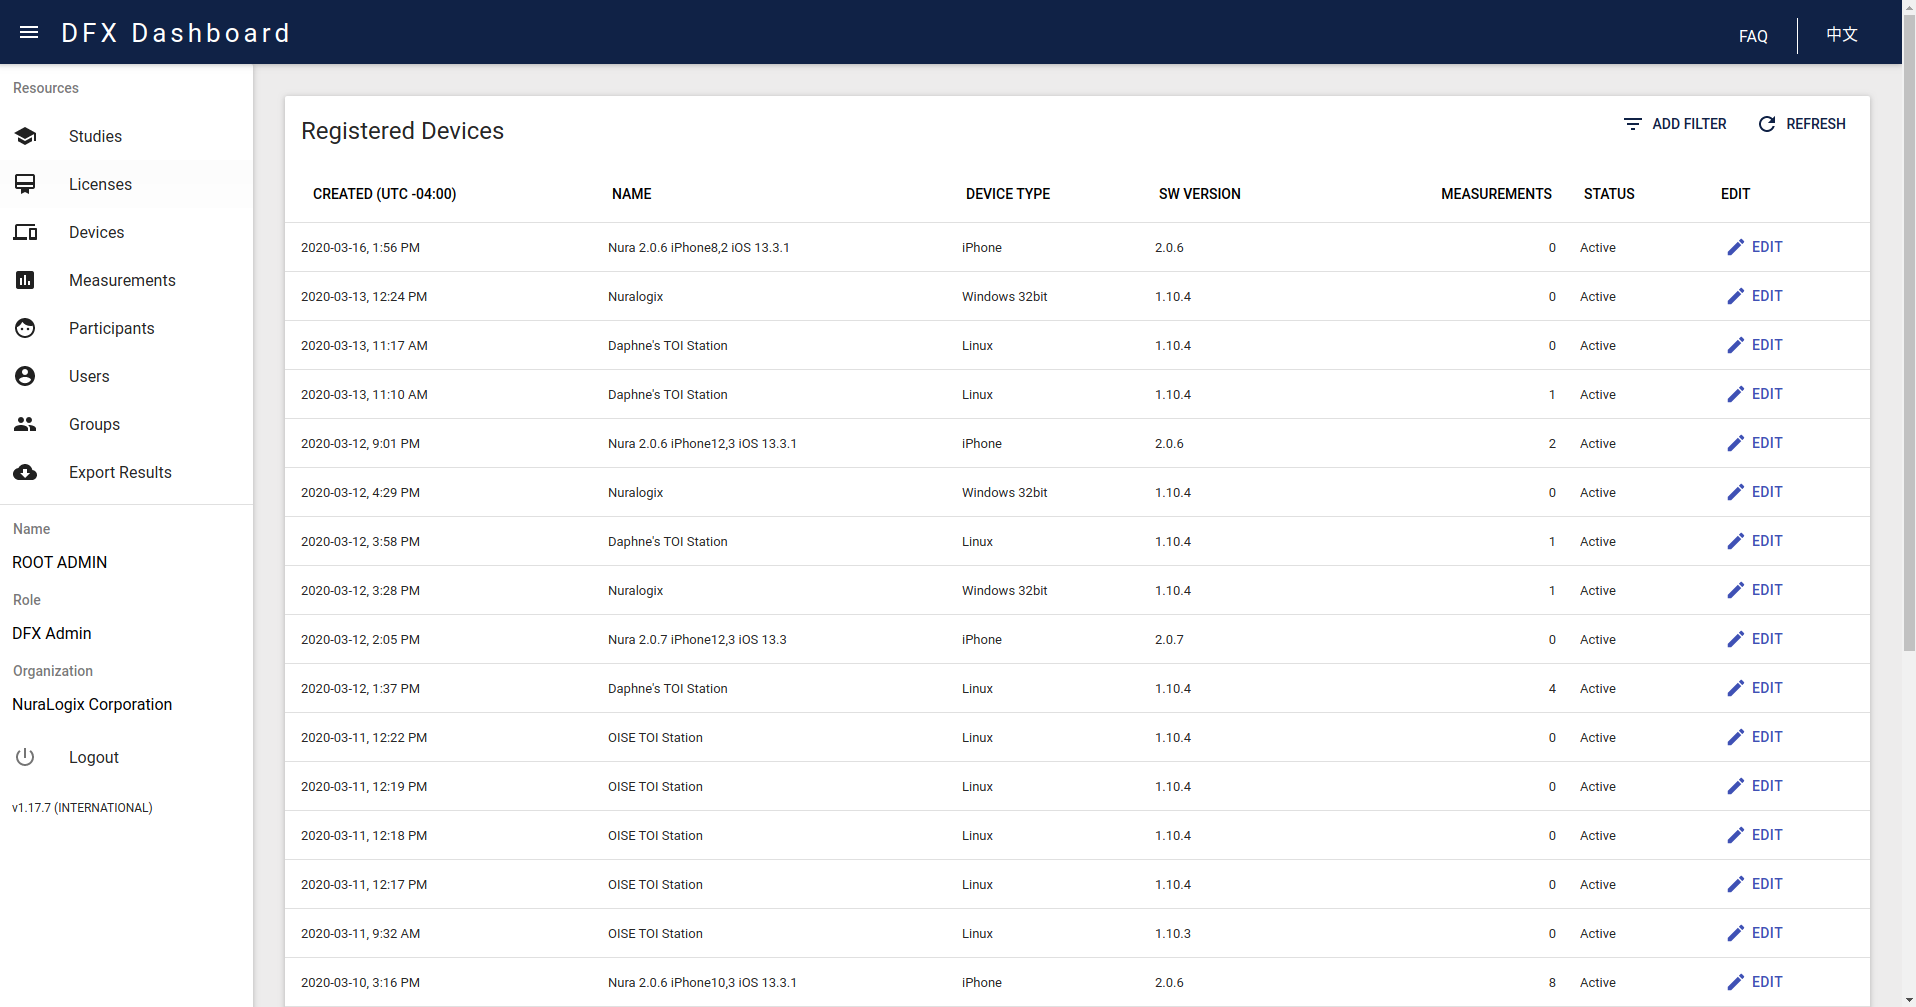The width and height of the screenshot is (1916, 1007).
Task: Click pencil icon for Nura 2.0.7 iPhone12,3 row
Action: [x=1736, y=639]
